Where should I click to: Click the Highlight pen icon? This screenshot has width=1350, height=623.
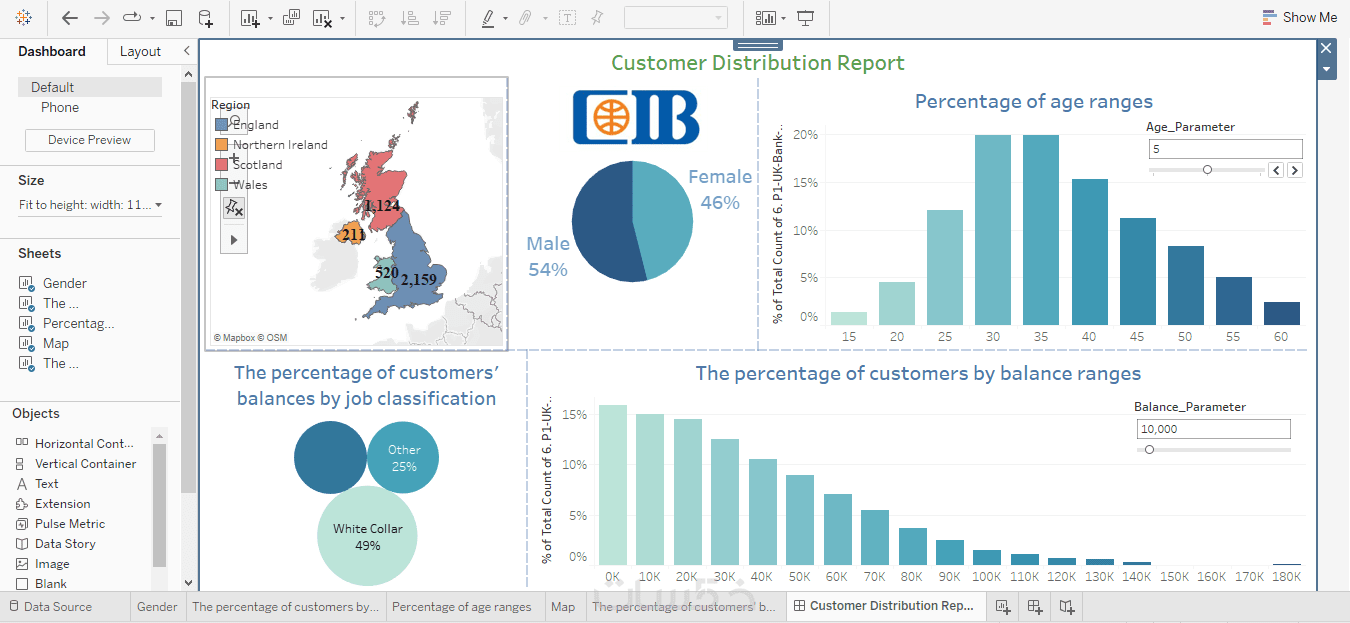coord(488,18)
